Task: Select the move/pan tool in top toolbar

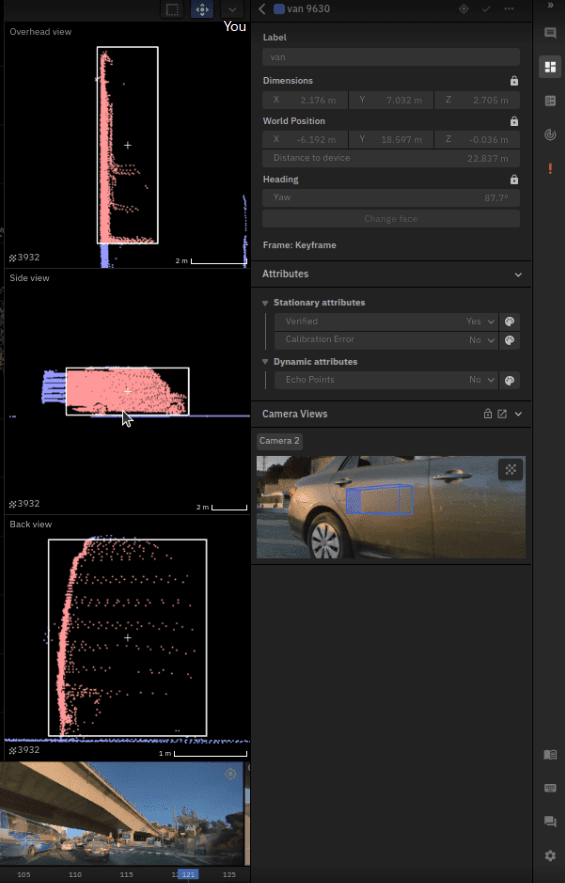Action: 202,10
